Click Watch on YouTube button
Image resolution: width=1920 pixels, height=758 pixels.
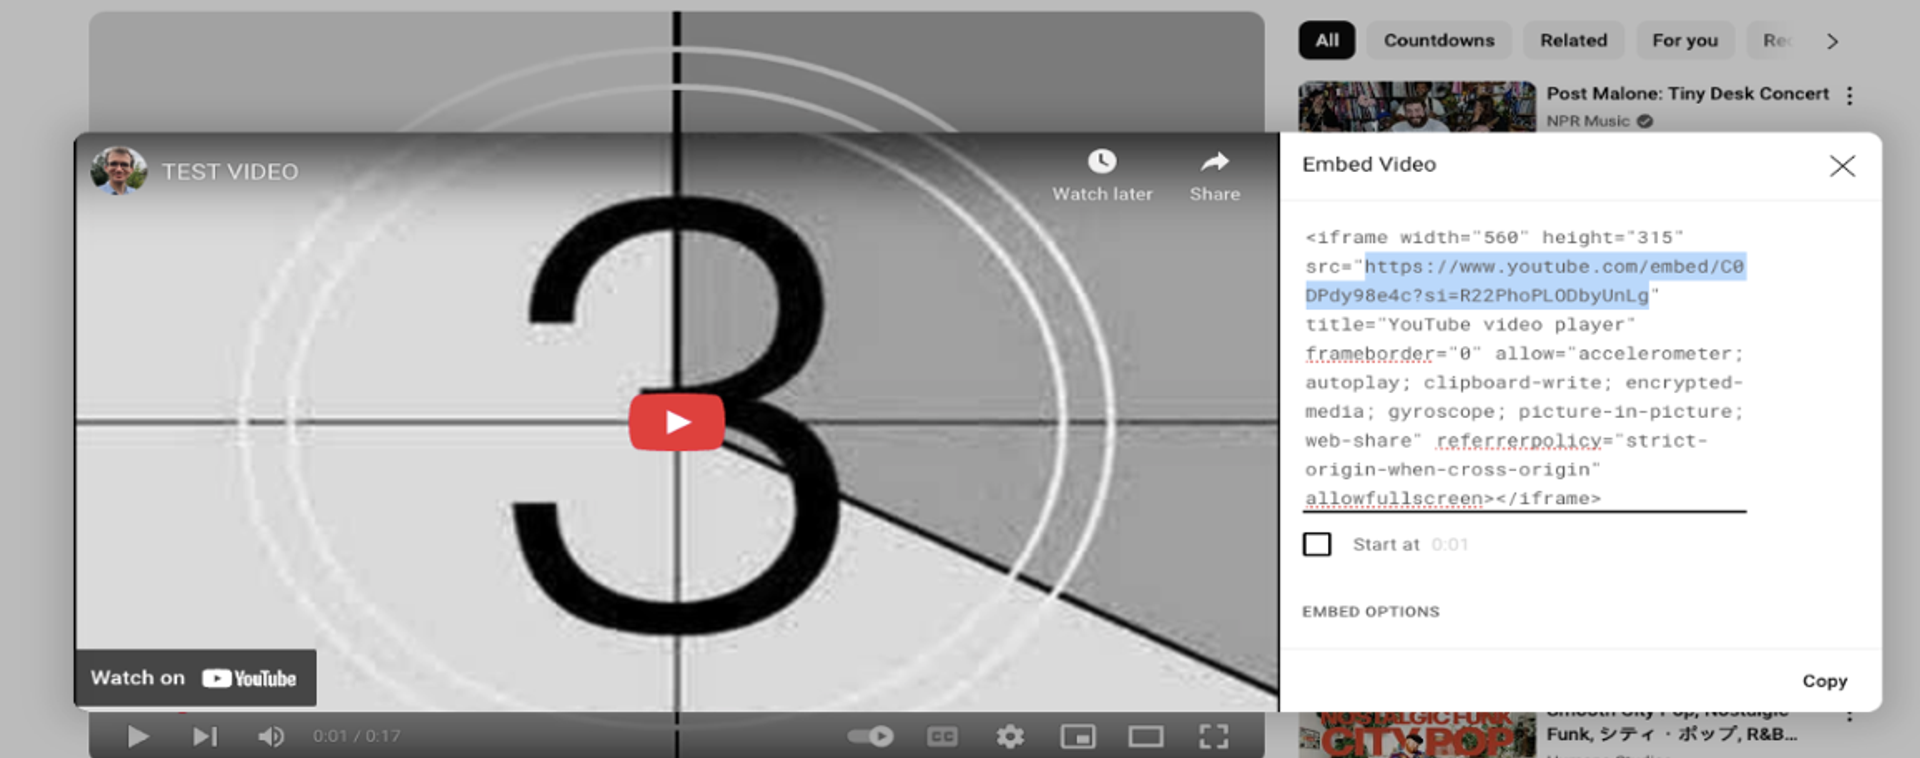pyautogui.click(x=196, y=678)
